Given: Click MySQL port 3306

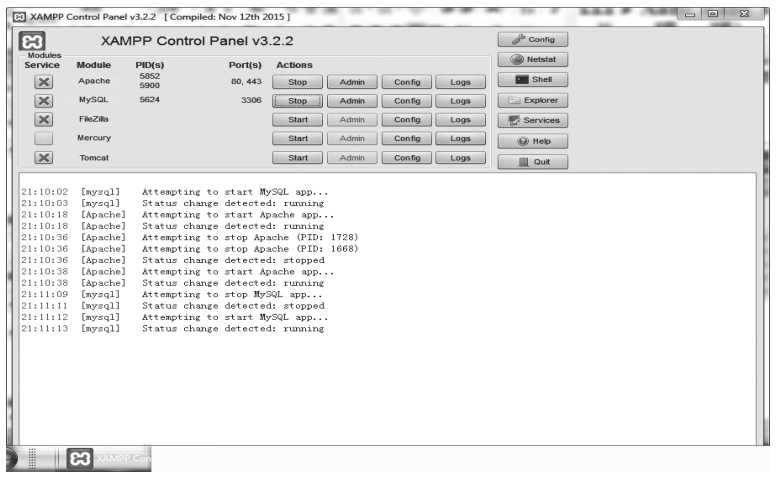Looking at the screenshot, I should coord(251,100).
